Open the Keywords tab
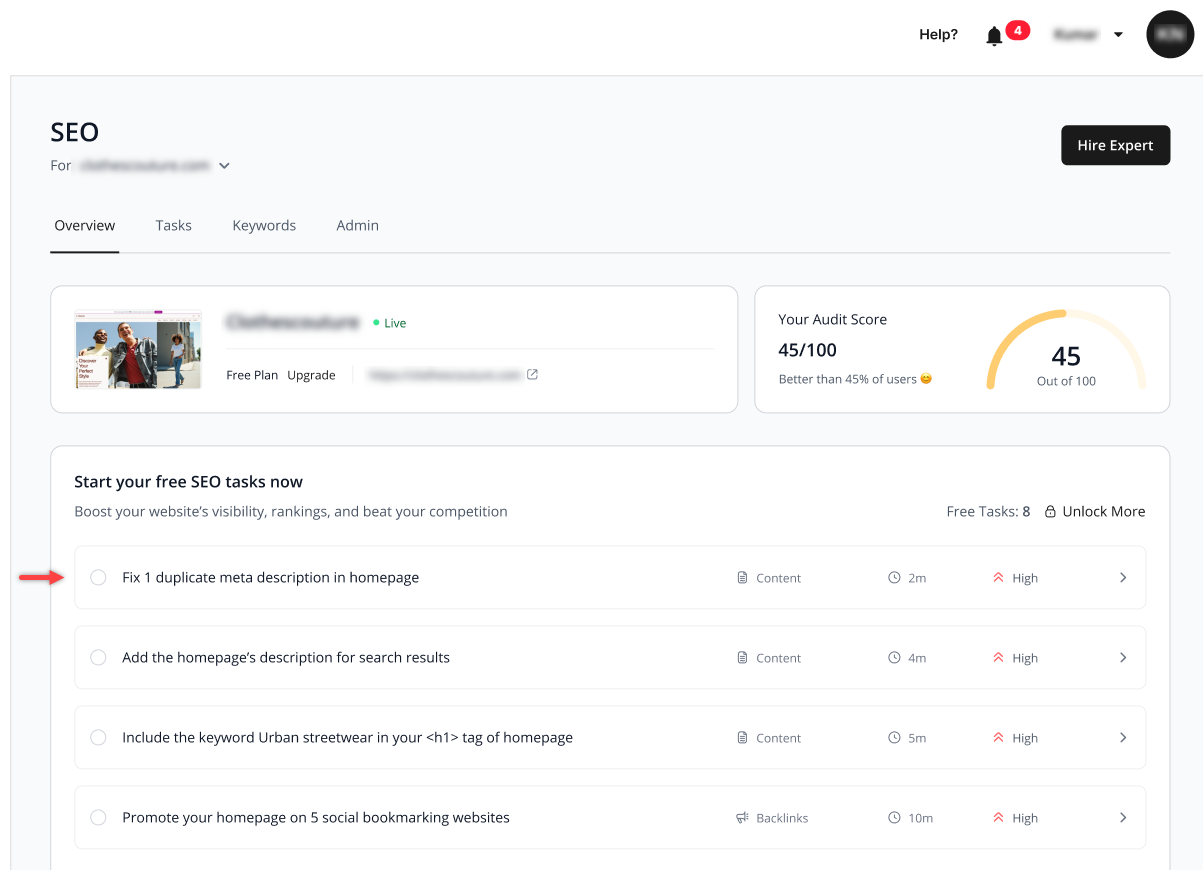Image resolution: width=1203 pixels, height=870 pixels. 264,225
